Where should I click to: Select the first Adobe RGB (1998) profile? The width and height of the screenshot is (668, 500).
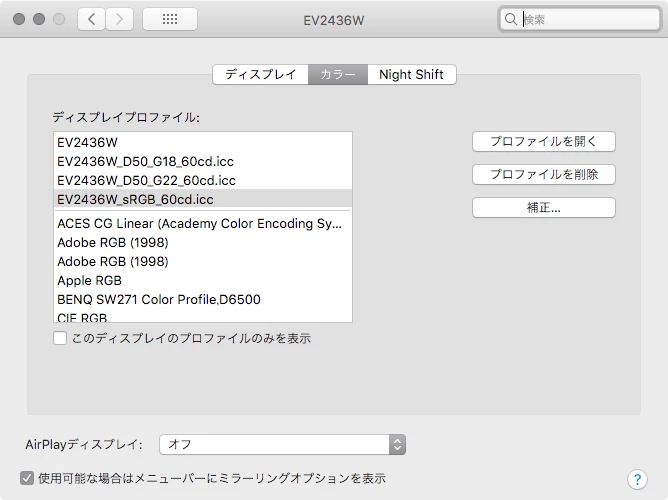coord(203,242)
